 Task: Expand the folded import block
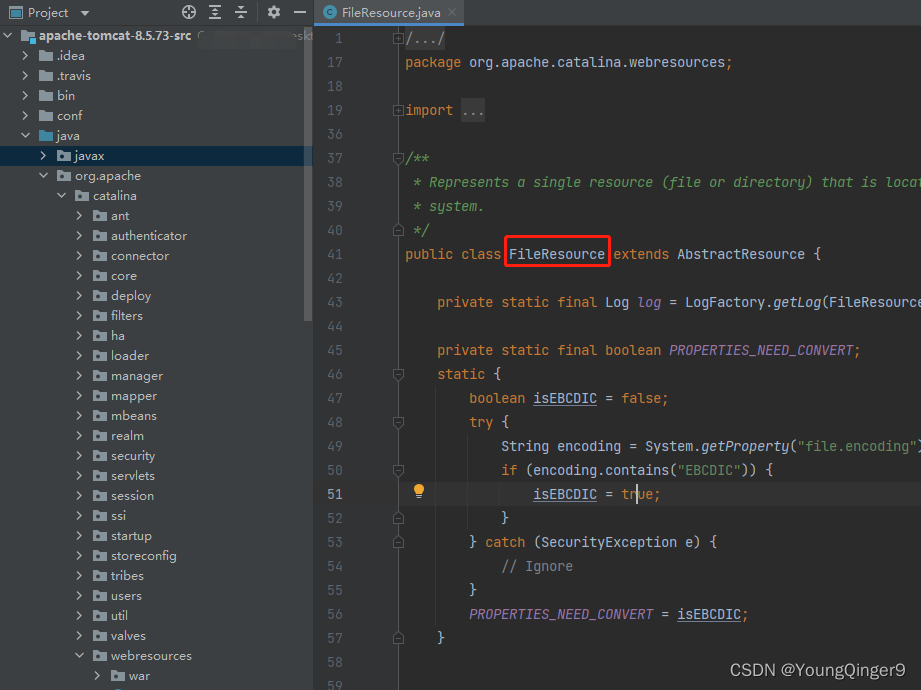(x=398, y=110)
